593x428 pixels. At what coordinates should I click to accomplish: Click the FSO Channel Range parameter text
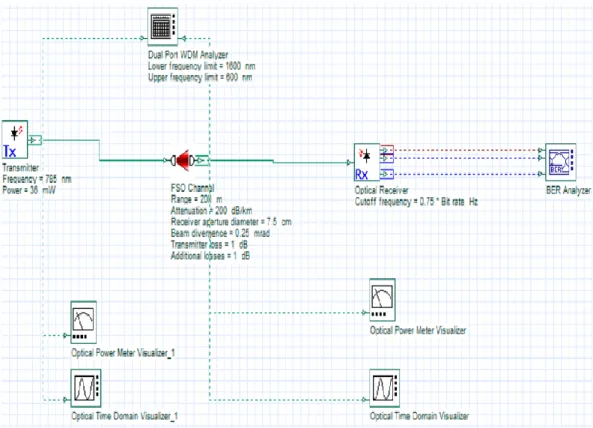(x=196, y=199)
